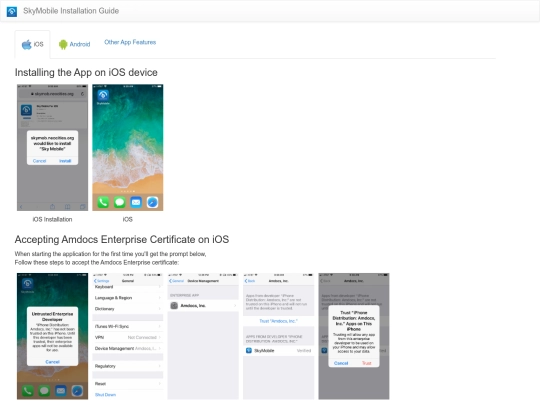Click the Safari icon in bottom-left screenshot dock
540x405 pixels.
pyautogui.click(x=77, y=391)
